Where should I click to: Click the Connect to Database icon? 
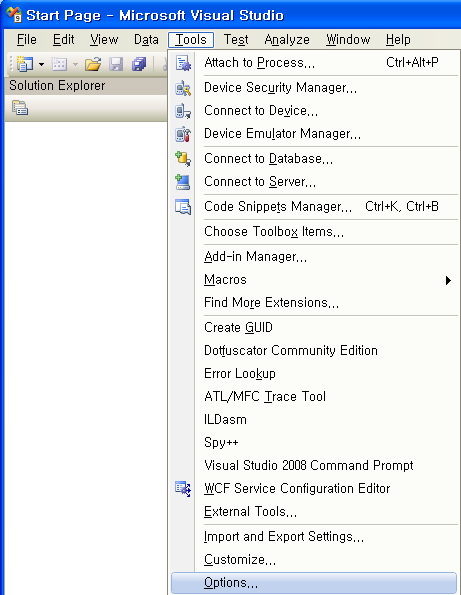[x=183, y=159]
